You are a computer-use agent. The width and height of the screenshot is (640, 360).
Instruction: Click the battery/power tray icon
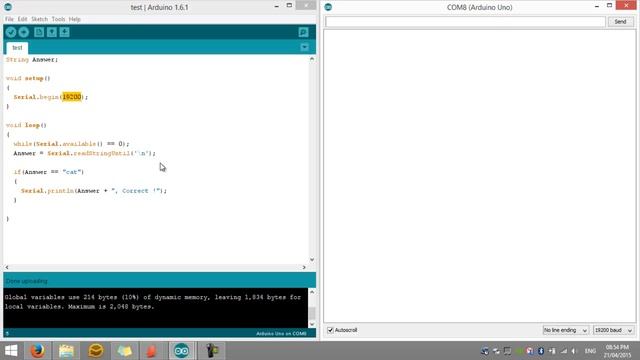point(552,351)
